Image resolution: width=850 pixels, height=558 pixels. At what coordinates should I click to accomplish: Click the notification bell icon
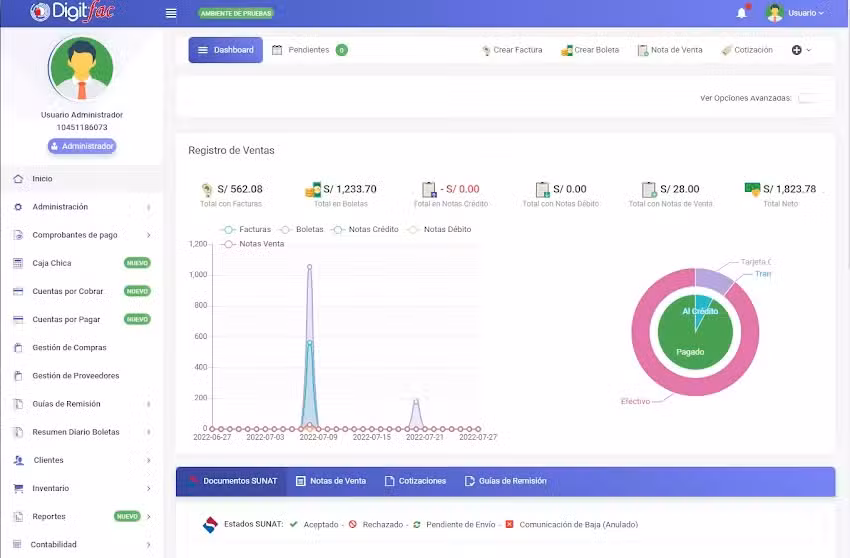click(741, 13)
